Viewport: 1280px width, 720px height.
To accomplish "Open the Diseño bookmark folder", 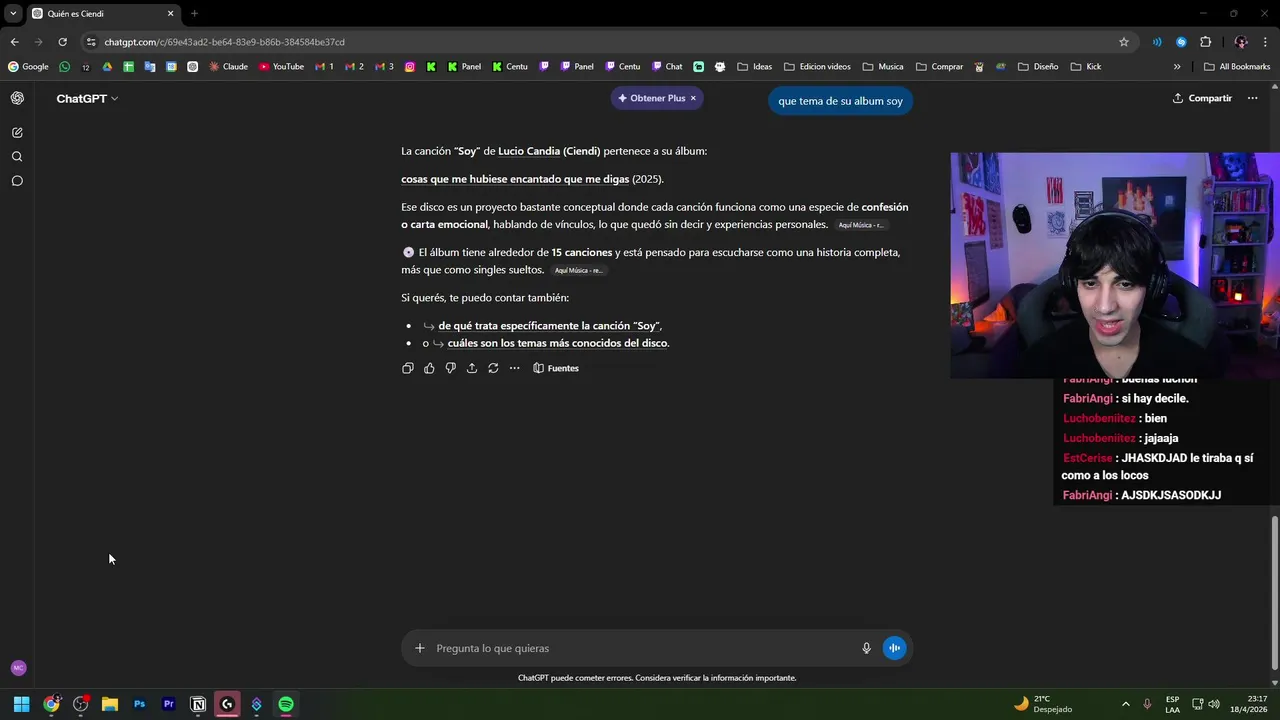I will [1038, 67].
